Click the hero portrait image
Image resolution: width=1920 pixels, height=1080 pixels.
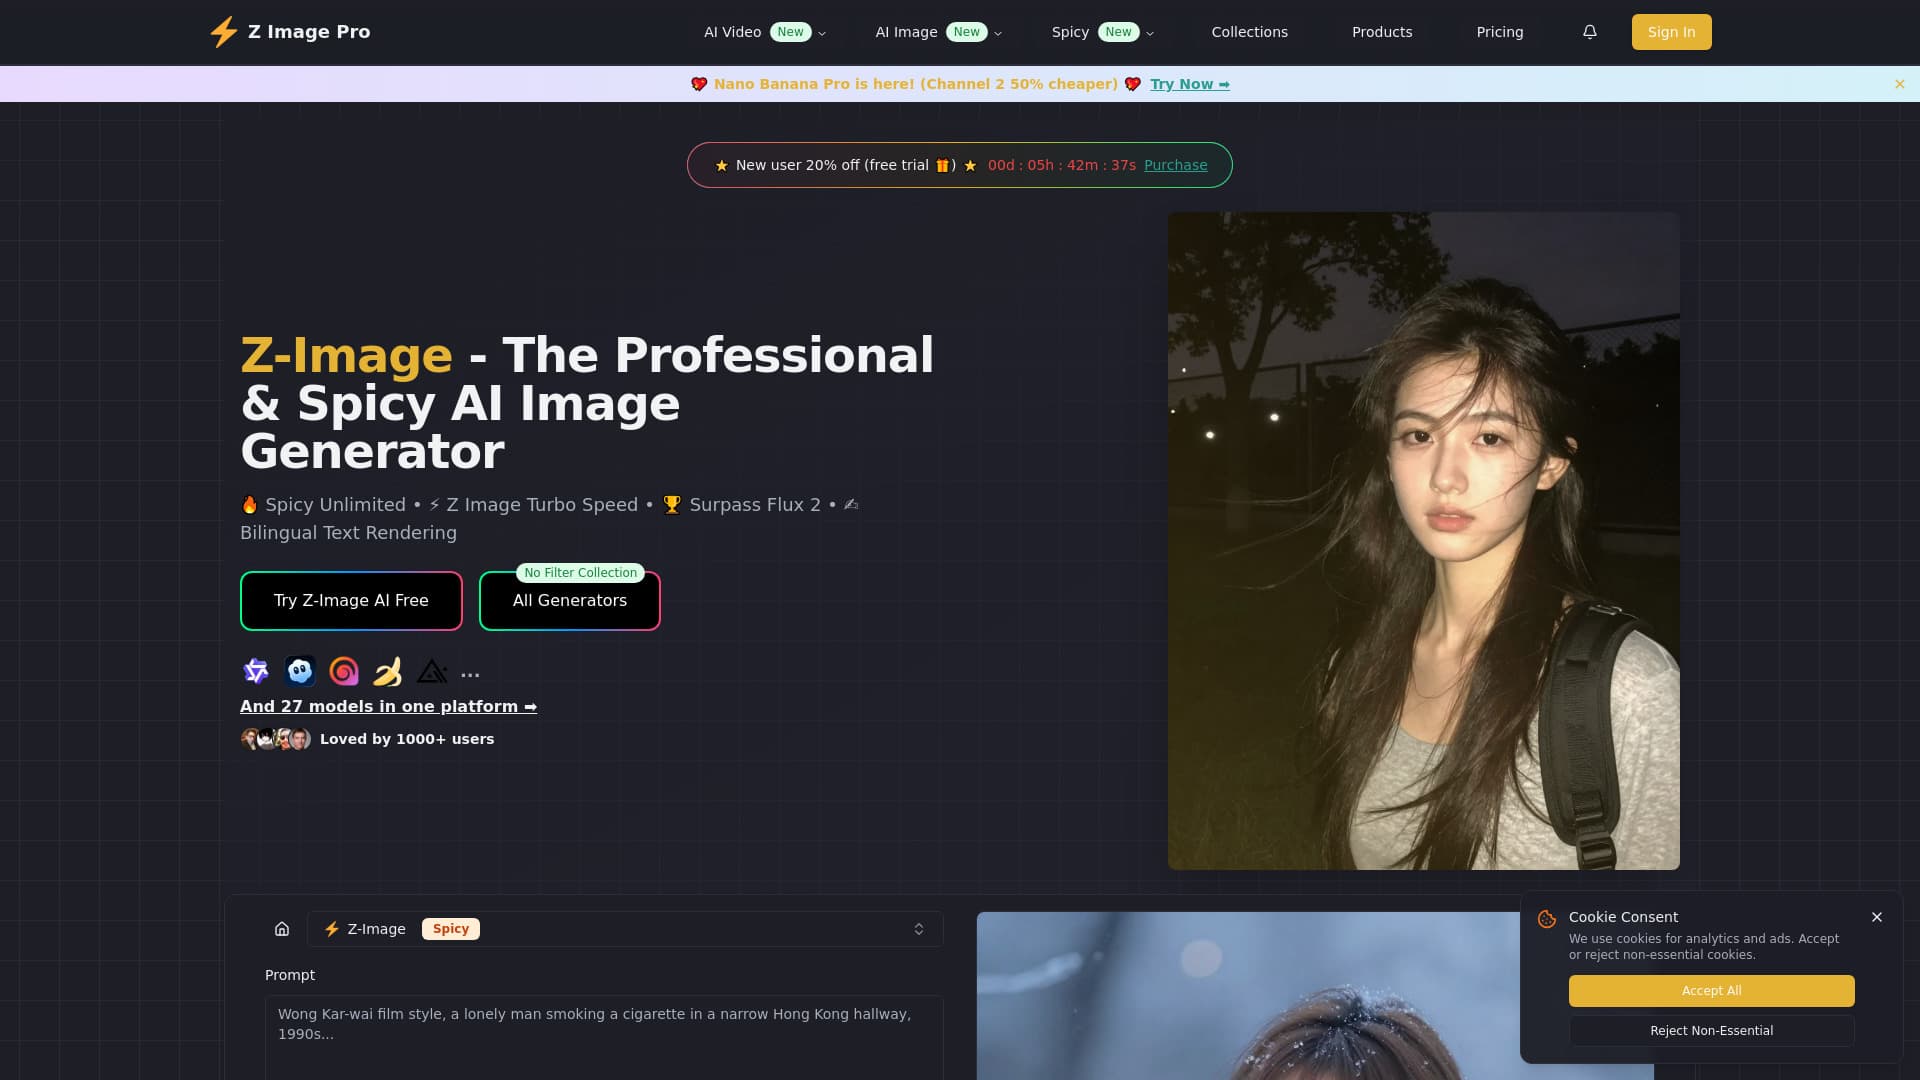coord(1423,540)
